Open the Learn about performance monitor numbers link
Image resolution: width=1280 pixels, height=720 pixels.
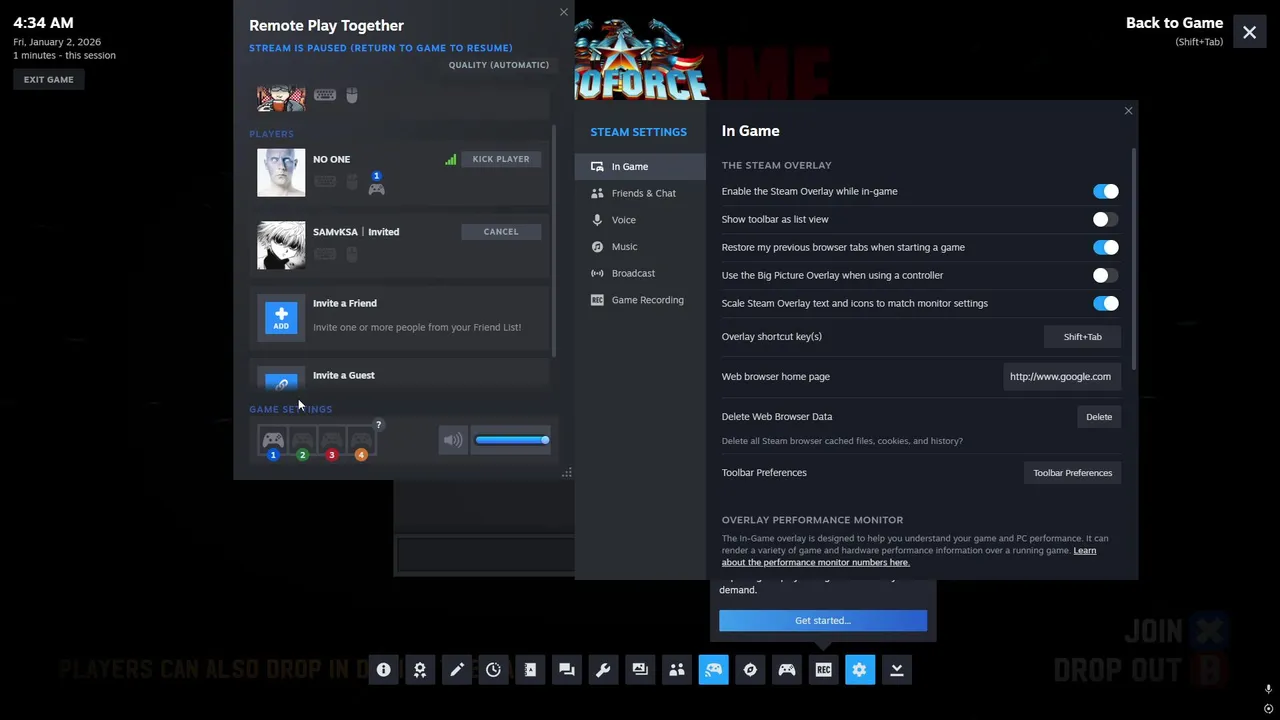coord(909,556)
